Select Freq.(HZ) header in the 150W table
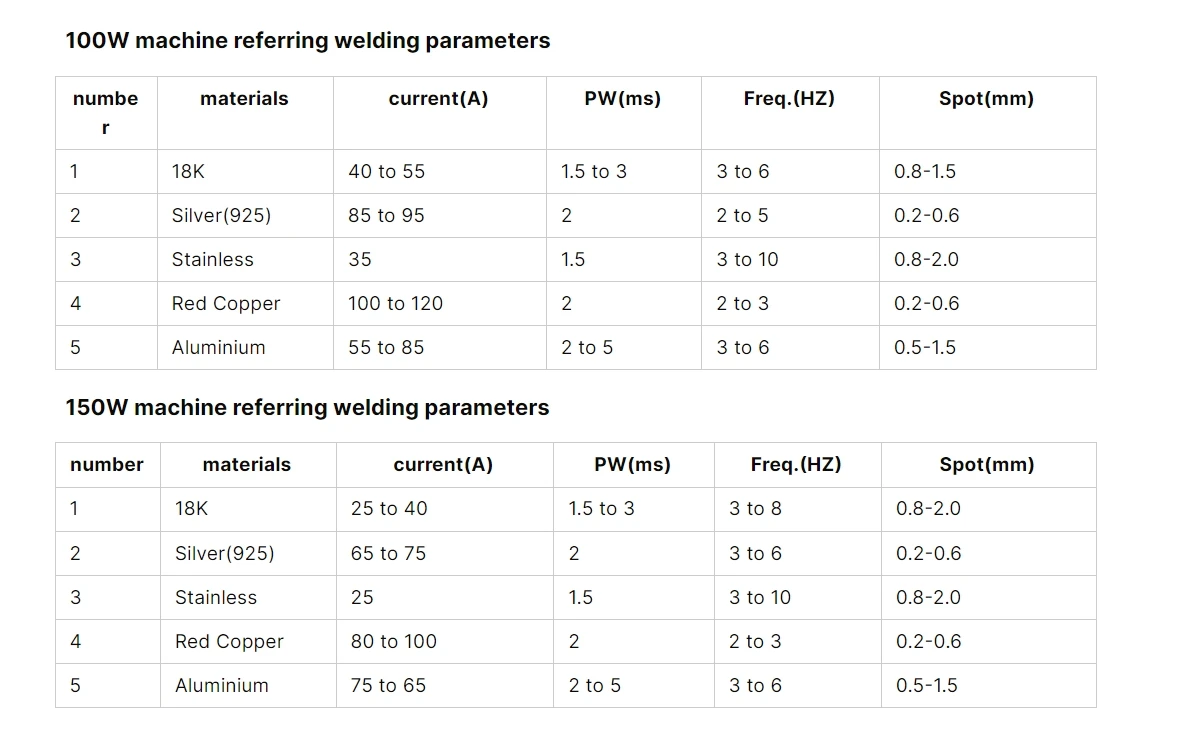 796,465
